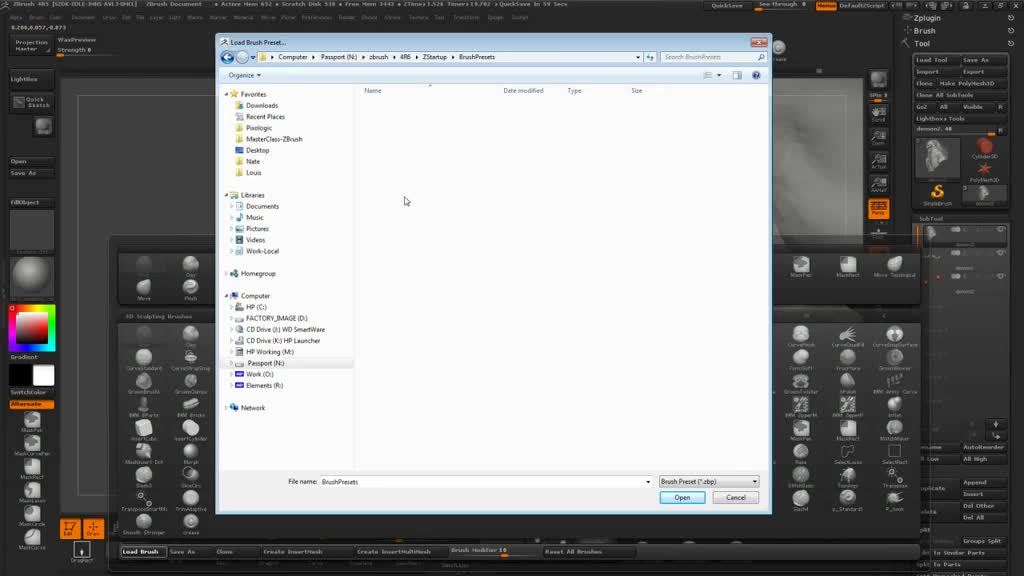Image resolution: width=1024 pixels, height=576 pixels.
Task: Select the Pinch brush icon
Action: (x=191, y=287)
